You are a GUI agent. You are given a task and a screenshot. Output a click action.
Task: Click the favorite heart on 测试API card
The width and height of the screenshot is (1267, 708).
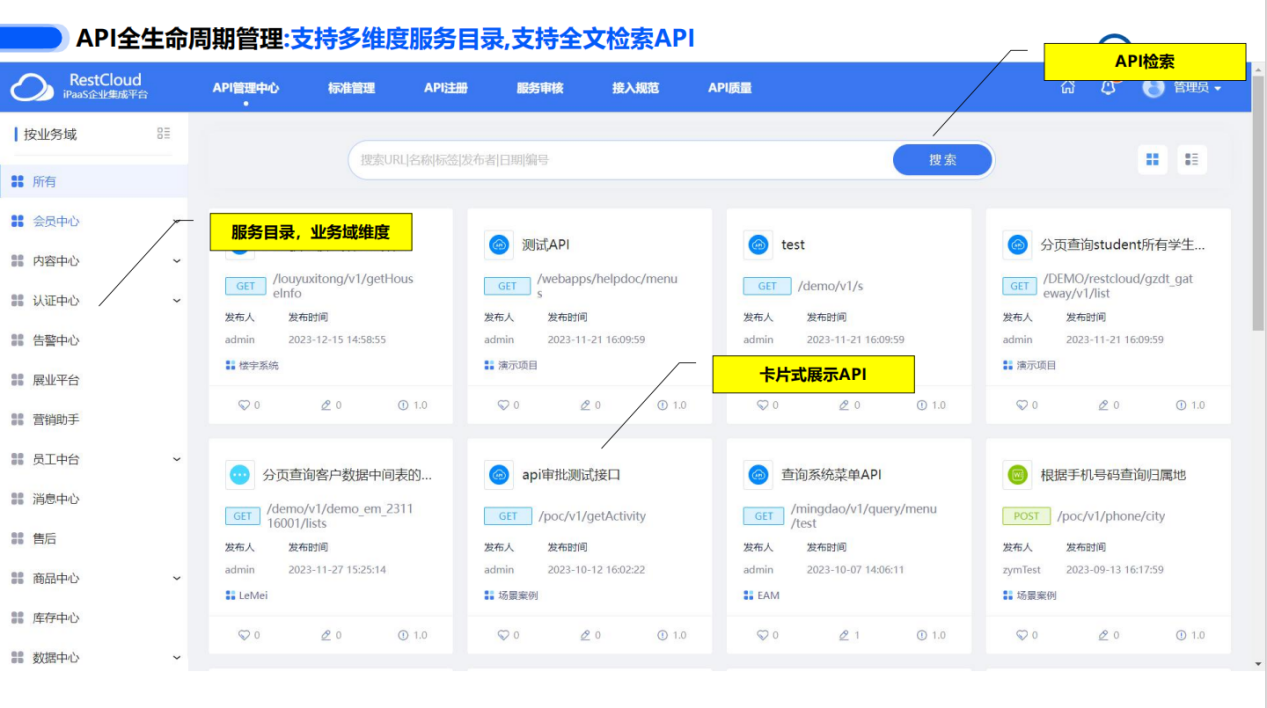click(503, 405)
